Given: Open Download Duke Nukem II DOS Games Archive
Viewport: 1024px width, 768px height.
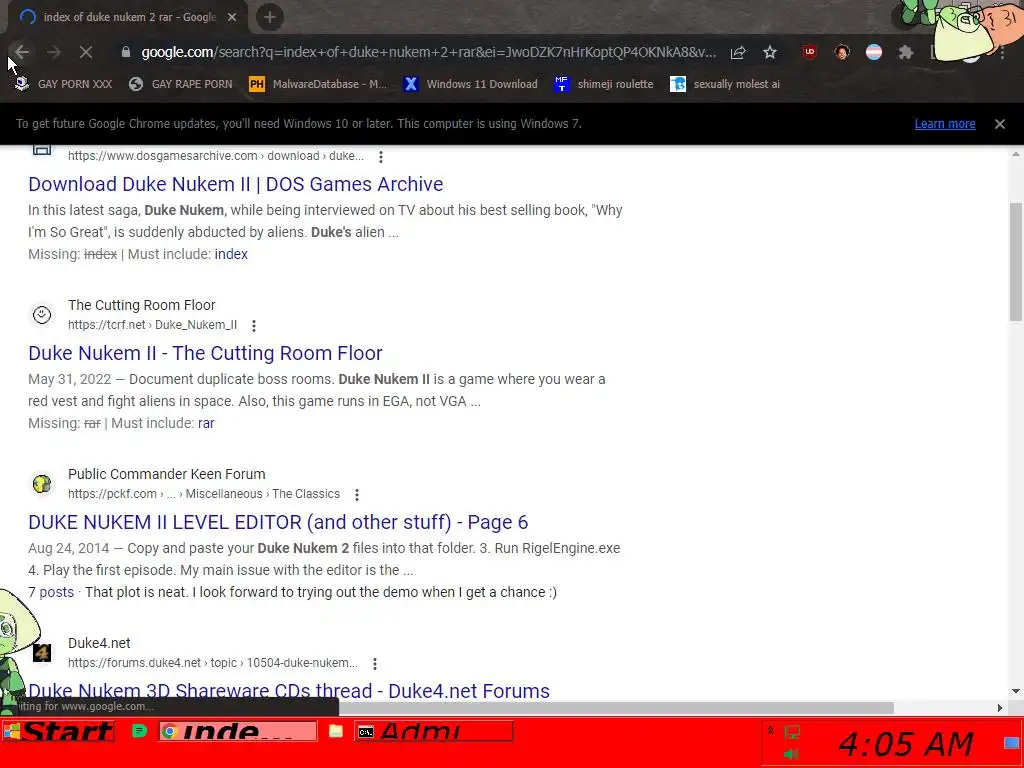Looking at the screenshot, I should [236, 184].
